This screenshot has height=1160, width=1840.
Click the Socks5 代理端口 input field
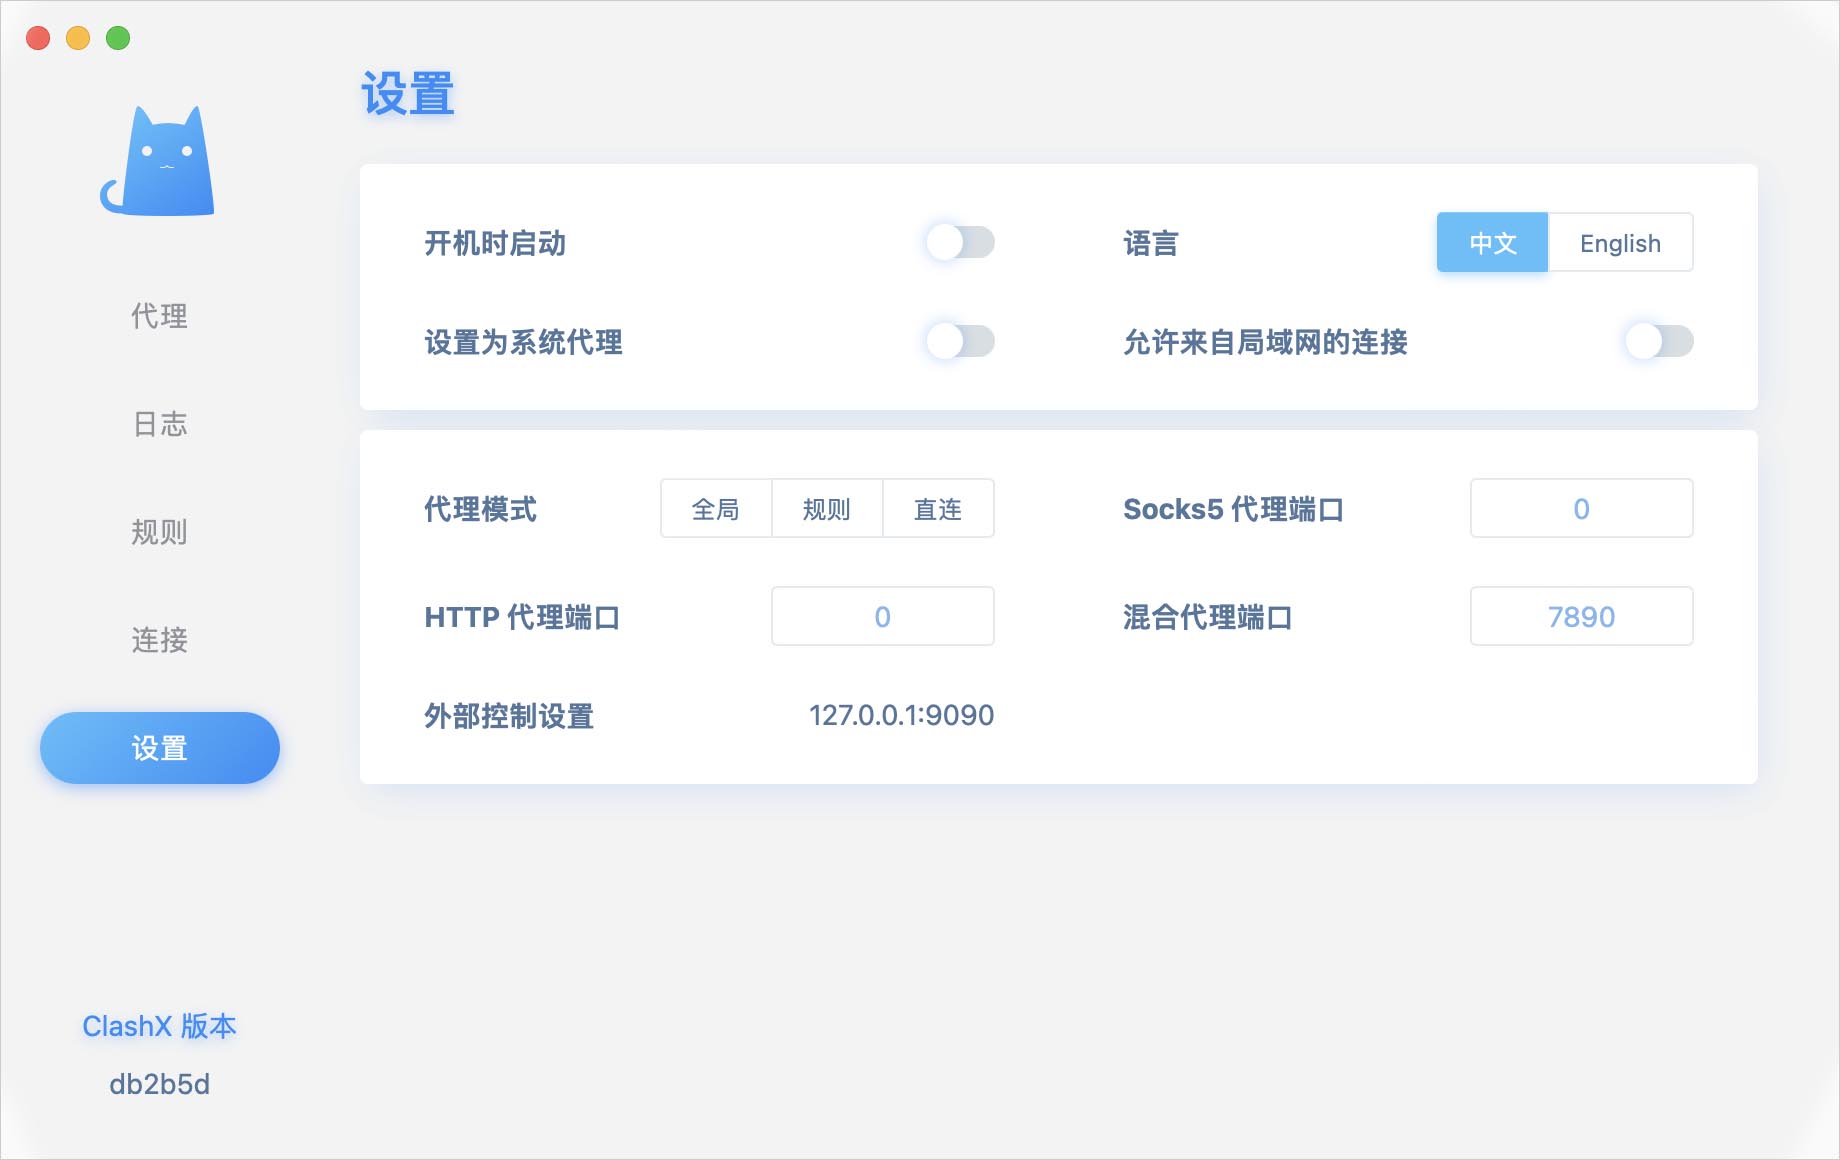click(x=1581, y=509)
